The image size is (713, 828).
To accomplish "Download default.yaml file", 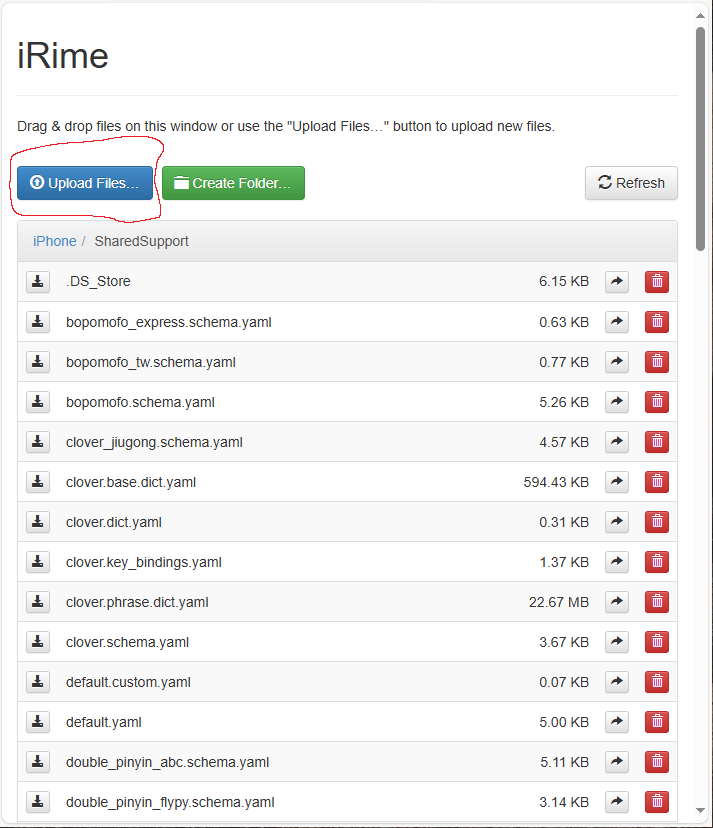I will tap(38, 722).
